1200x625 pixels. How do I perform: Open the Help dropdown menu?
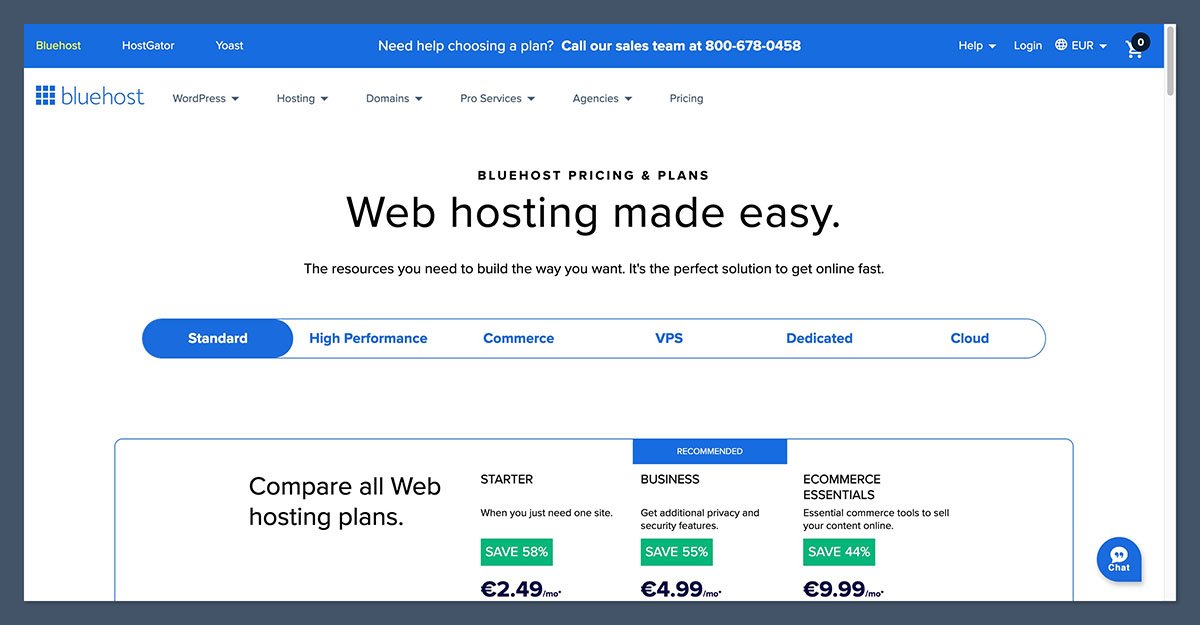977,46
